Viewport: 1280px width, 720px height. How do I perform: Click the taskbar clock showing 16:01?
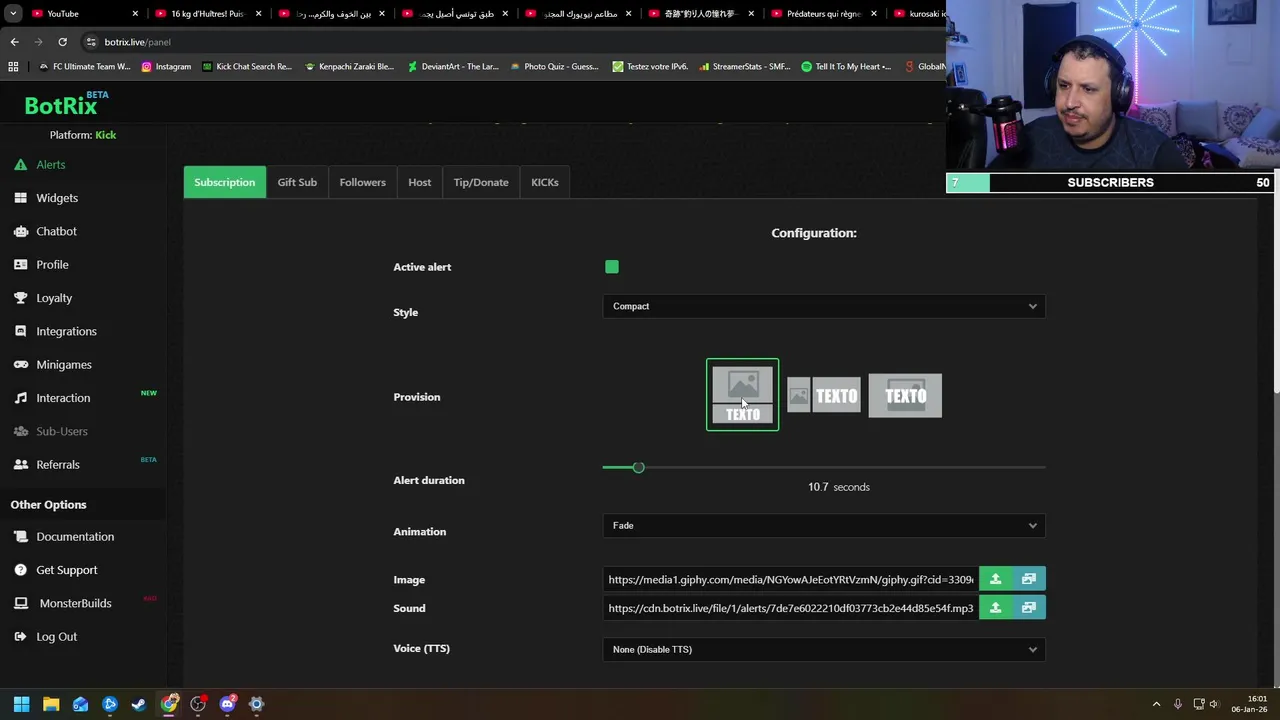(x=1249, y=704)
